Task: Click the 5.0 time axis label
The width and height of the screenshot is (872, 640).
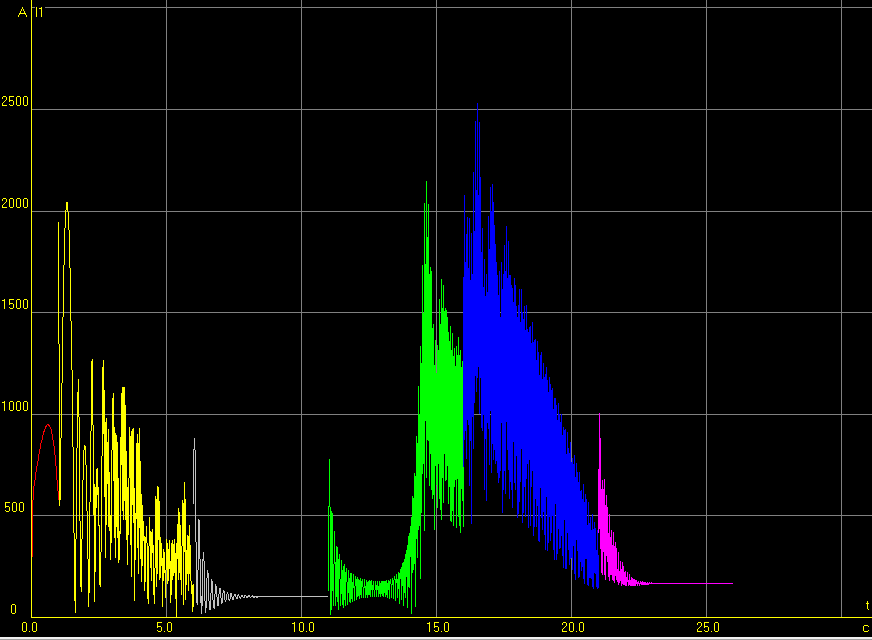Action: [164, 628]
